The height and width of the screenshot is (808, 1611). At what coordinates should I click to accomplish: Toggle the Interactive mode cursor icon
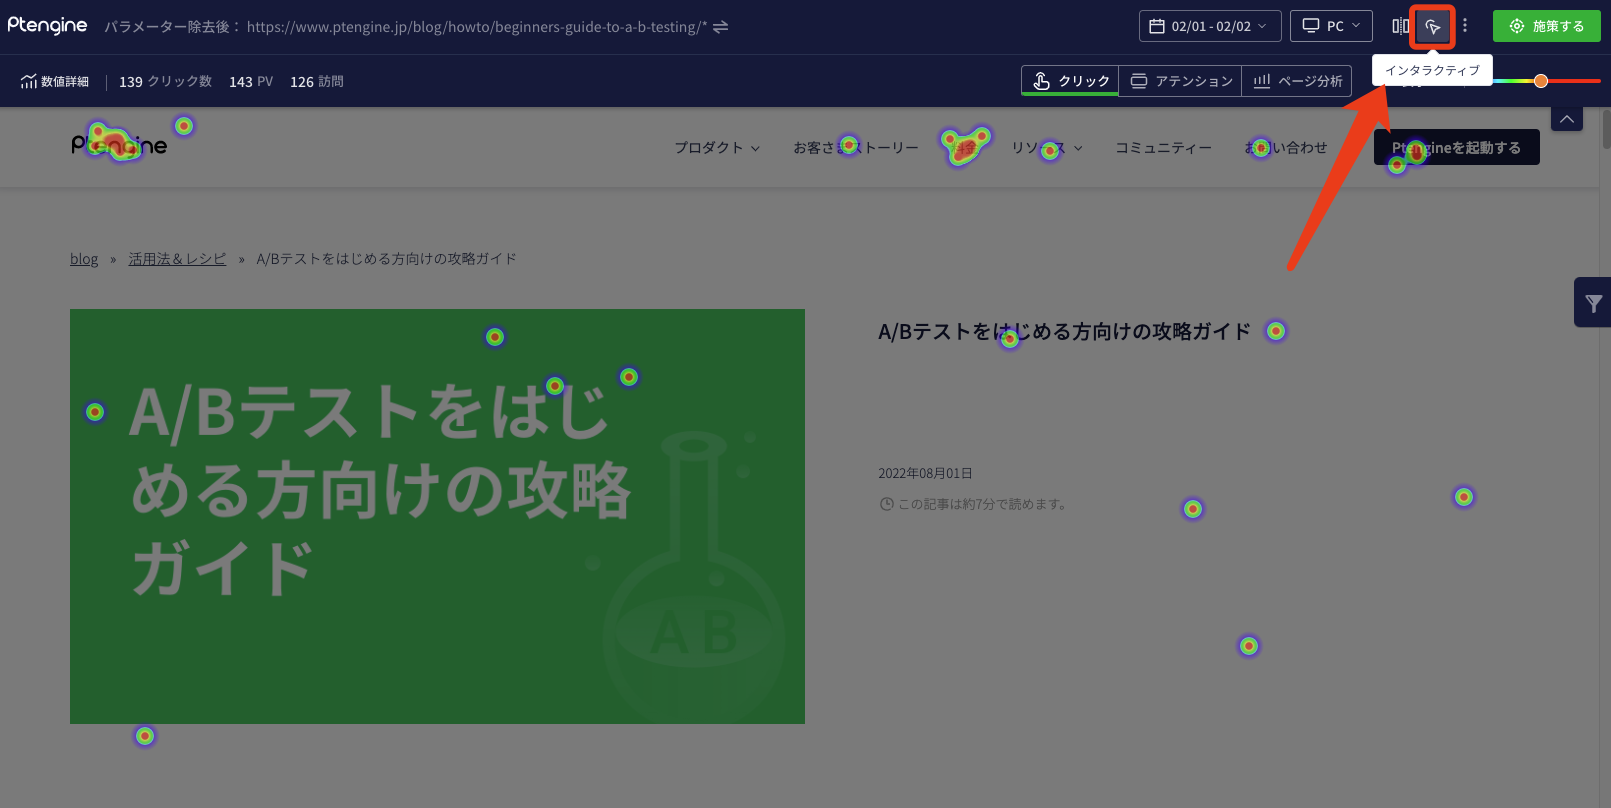tap(1432, 27)
